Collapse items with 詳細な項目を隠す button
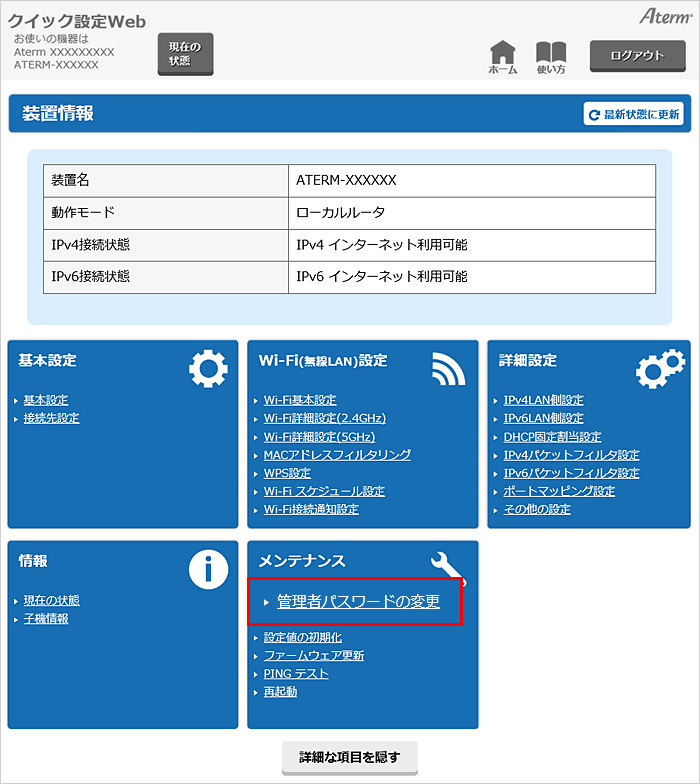Viewport: 700px width, 784px height. click(349, 757)
